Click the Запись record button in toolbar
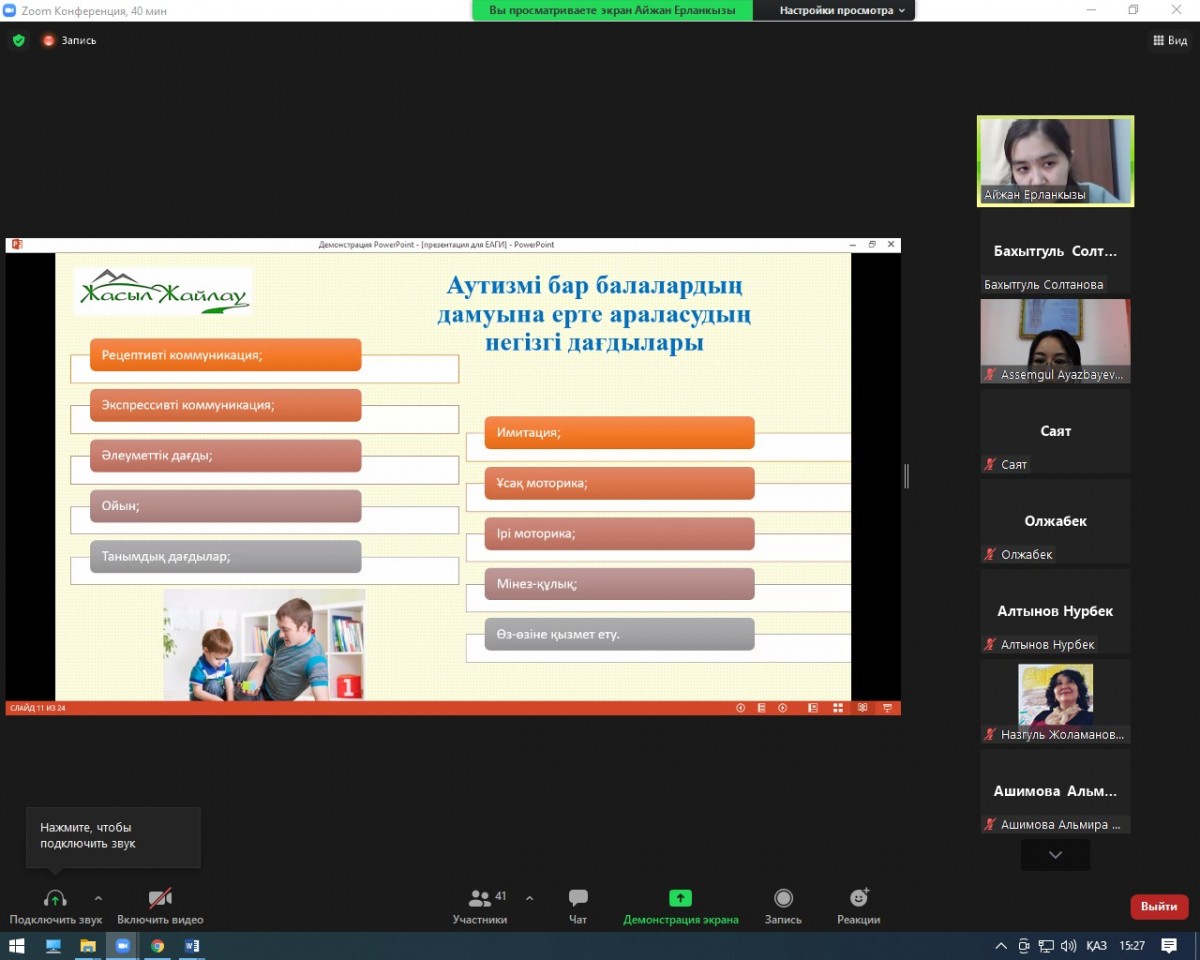The image size is (1200, 960). (x=783, y=906)
